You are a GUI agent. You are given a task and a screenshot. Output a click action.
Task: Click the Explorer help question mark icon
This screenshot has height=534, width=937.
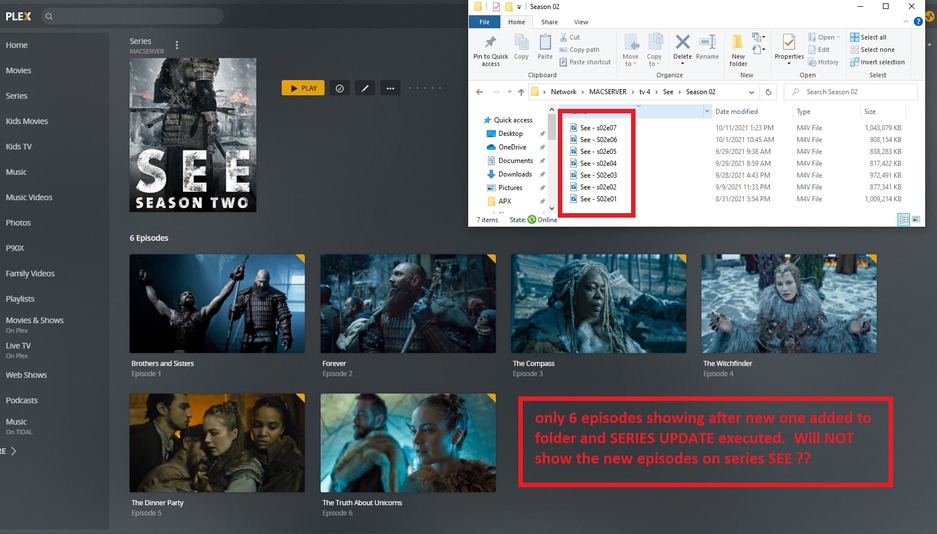(918, 22)
